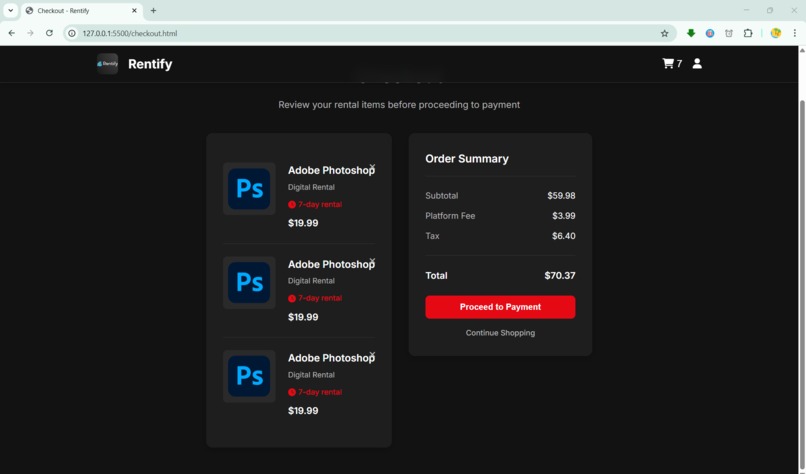The image size is (806, 474).
Task: Open the tab search dropdown arrow
Action: coord(10,10)
